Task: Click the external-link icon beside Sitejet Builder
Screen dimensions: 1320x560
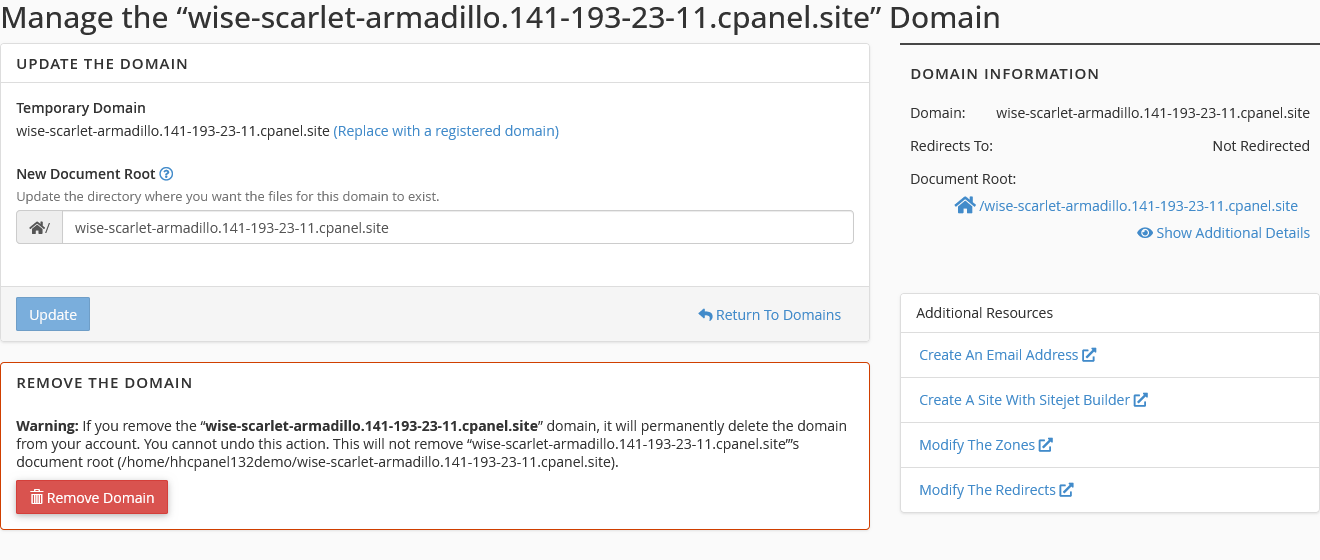Action: tap(1140, 400)
